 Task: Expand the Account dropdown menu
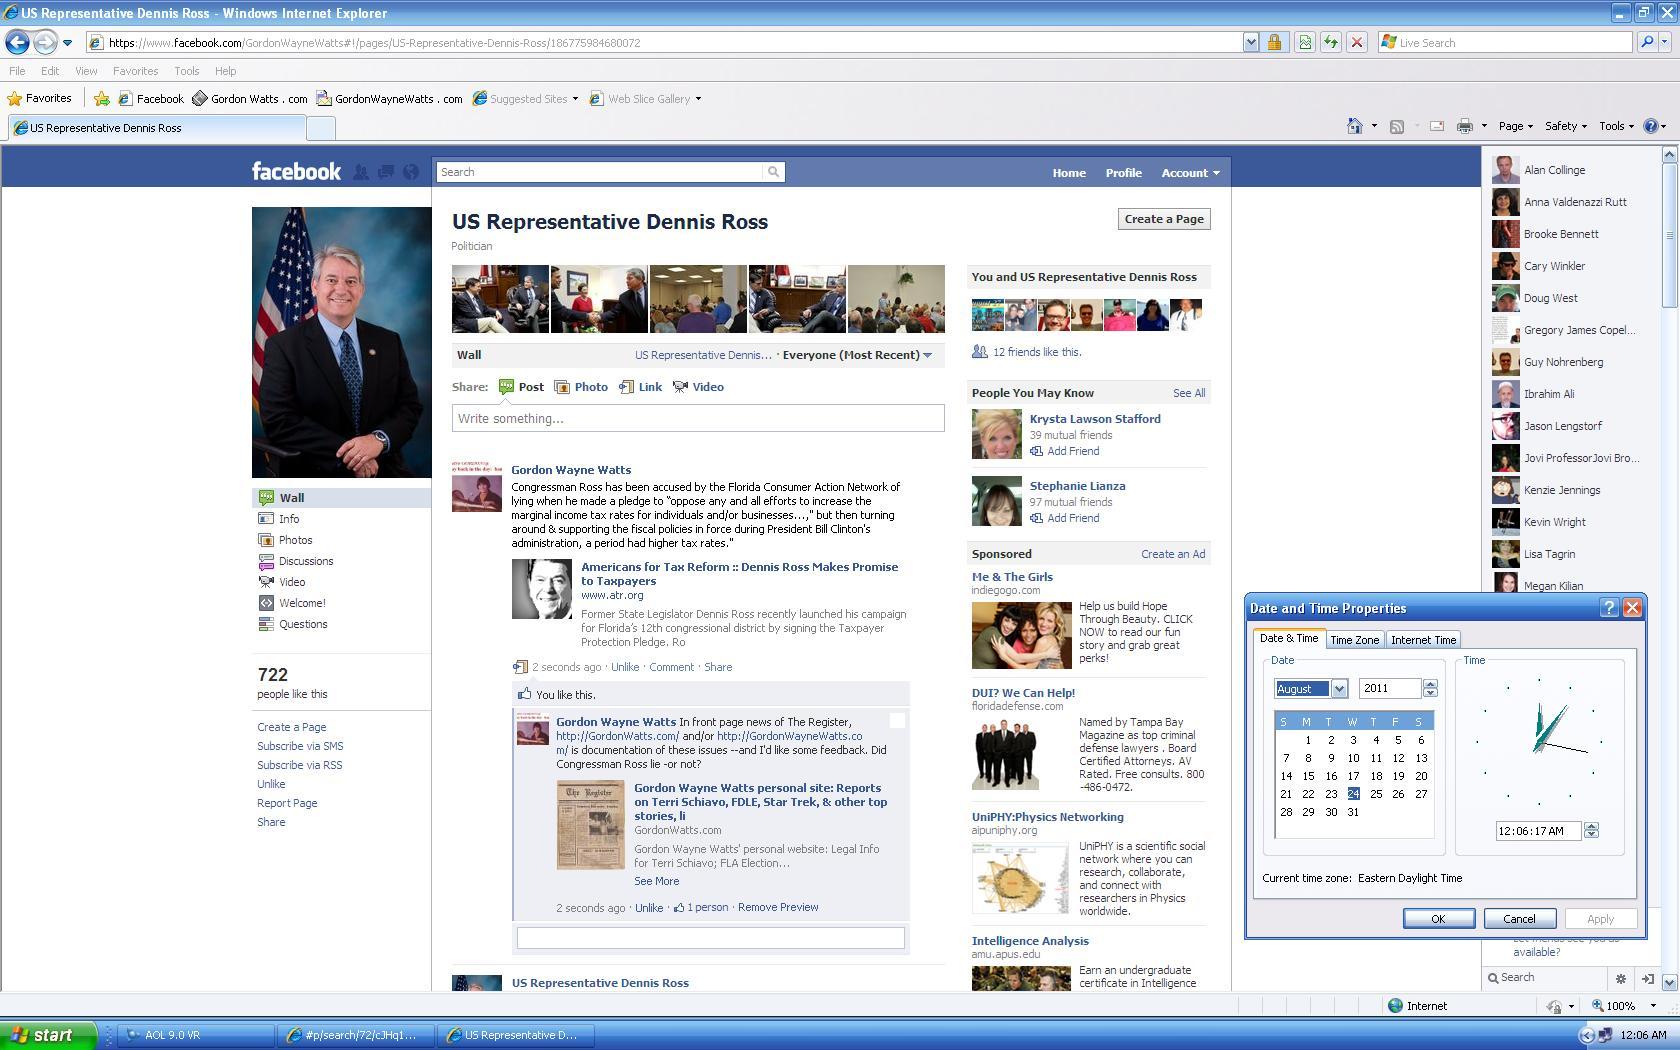point(1190,173)
